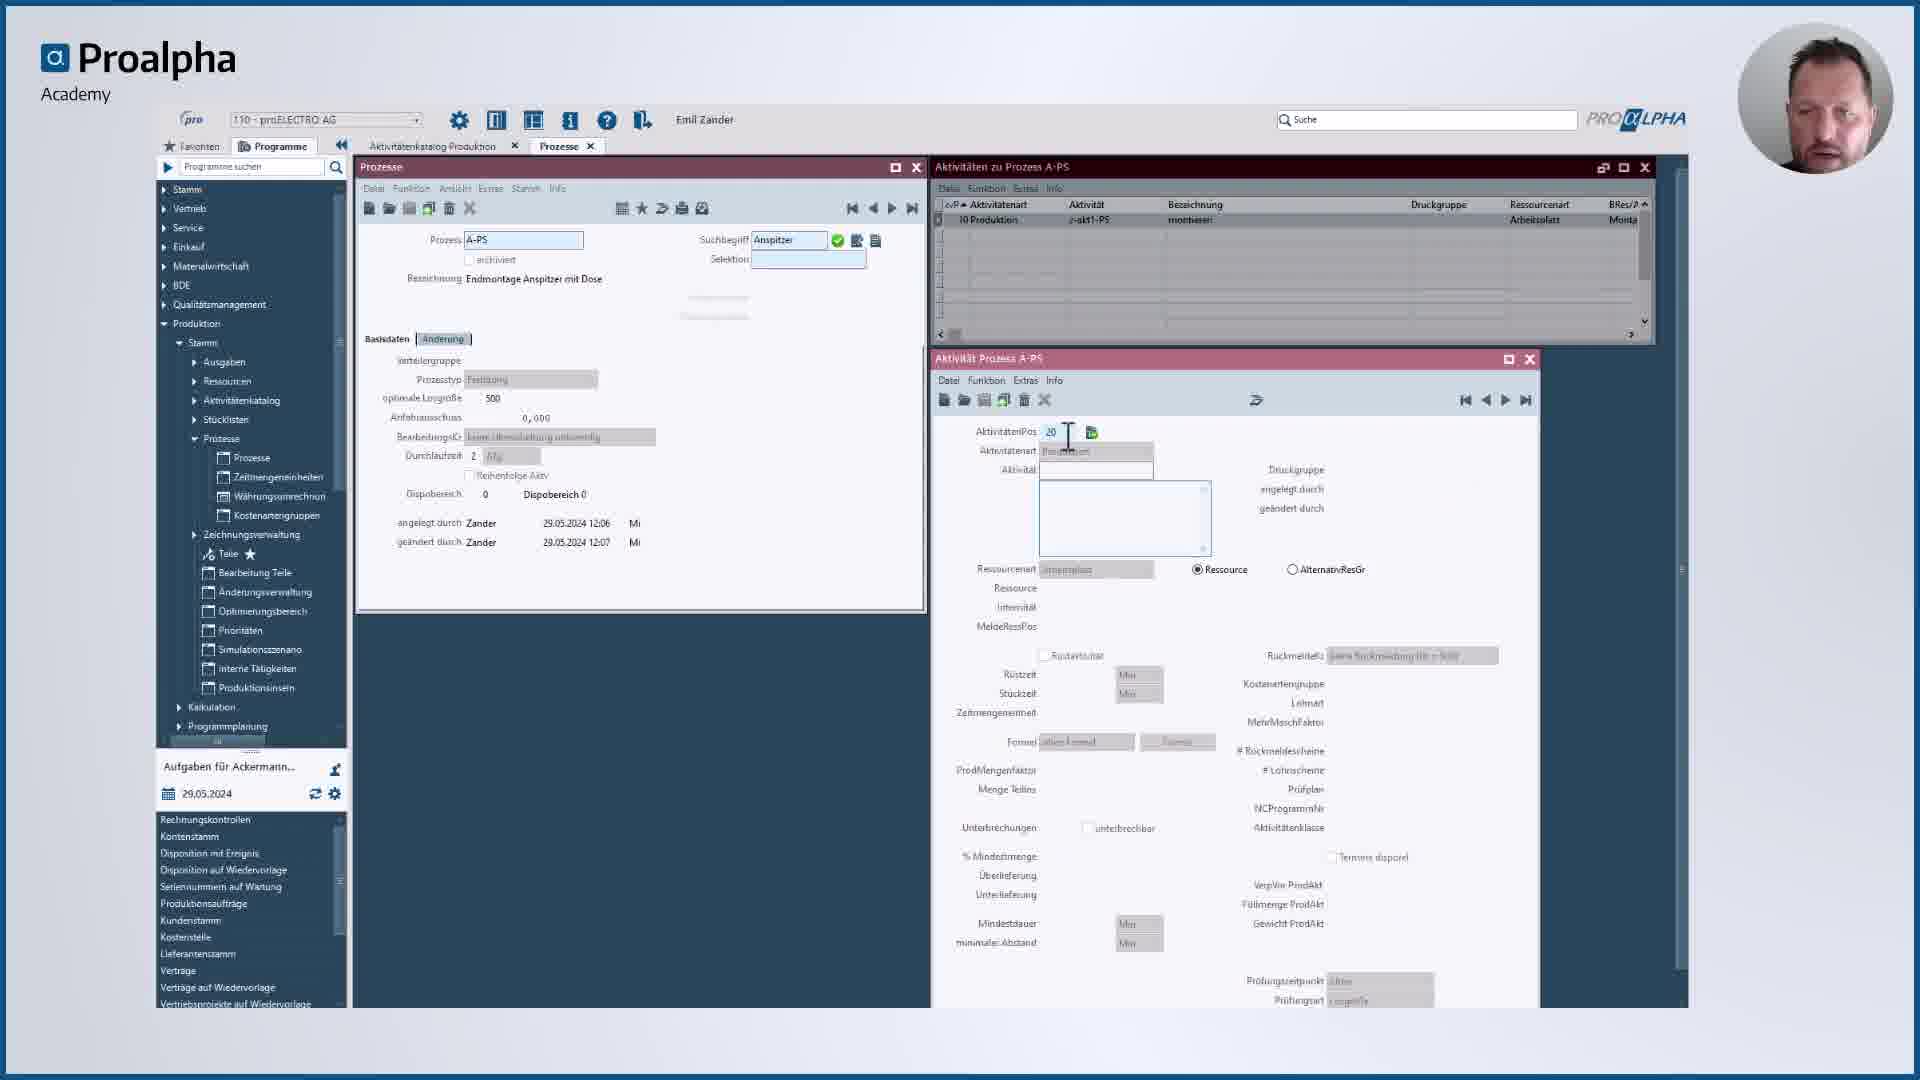Click the cancel X icon in Aktivität Prozess toolbar
This screenshot has height=1080, width=1920.
click(x=1044, y=400)
